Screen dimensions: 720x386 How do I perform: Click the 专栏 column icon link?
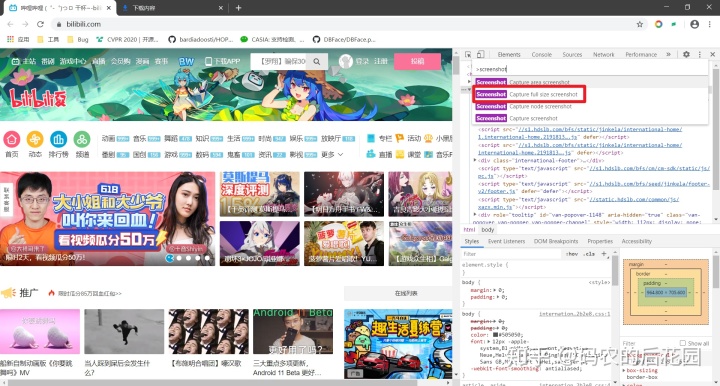point(371,138)
